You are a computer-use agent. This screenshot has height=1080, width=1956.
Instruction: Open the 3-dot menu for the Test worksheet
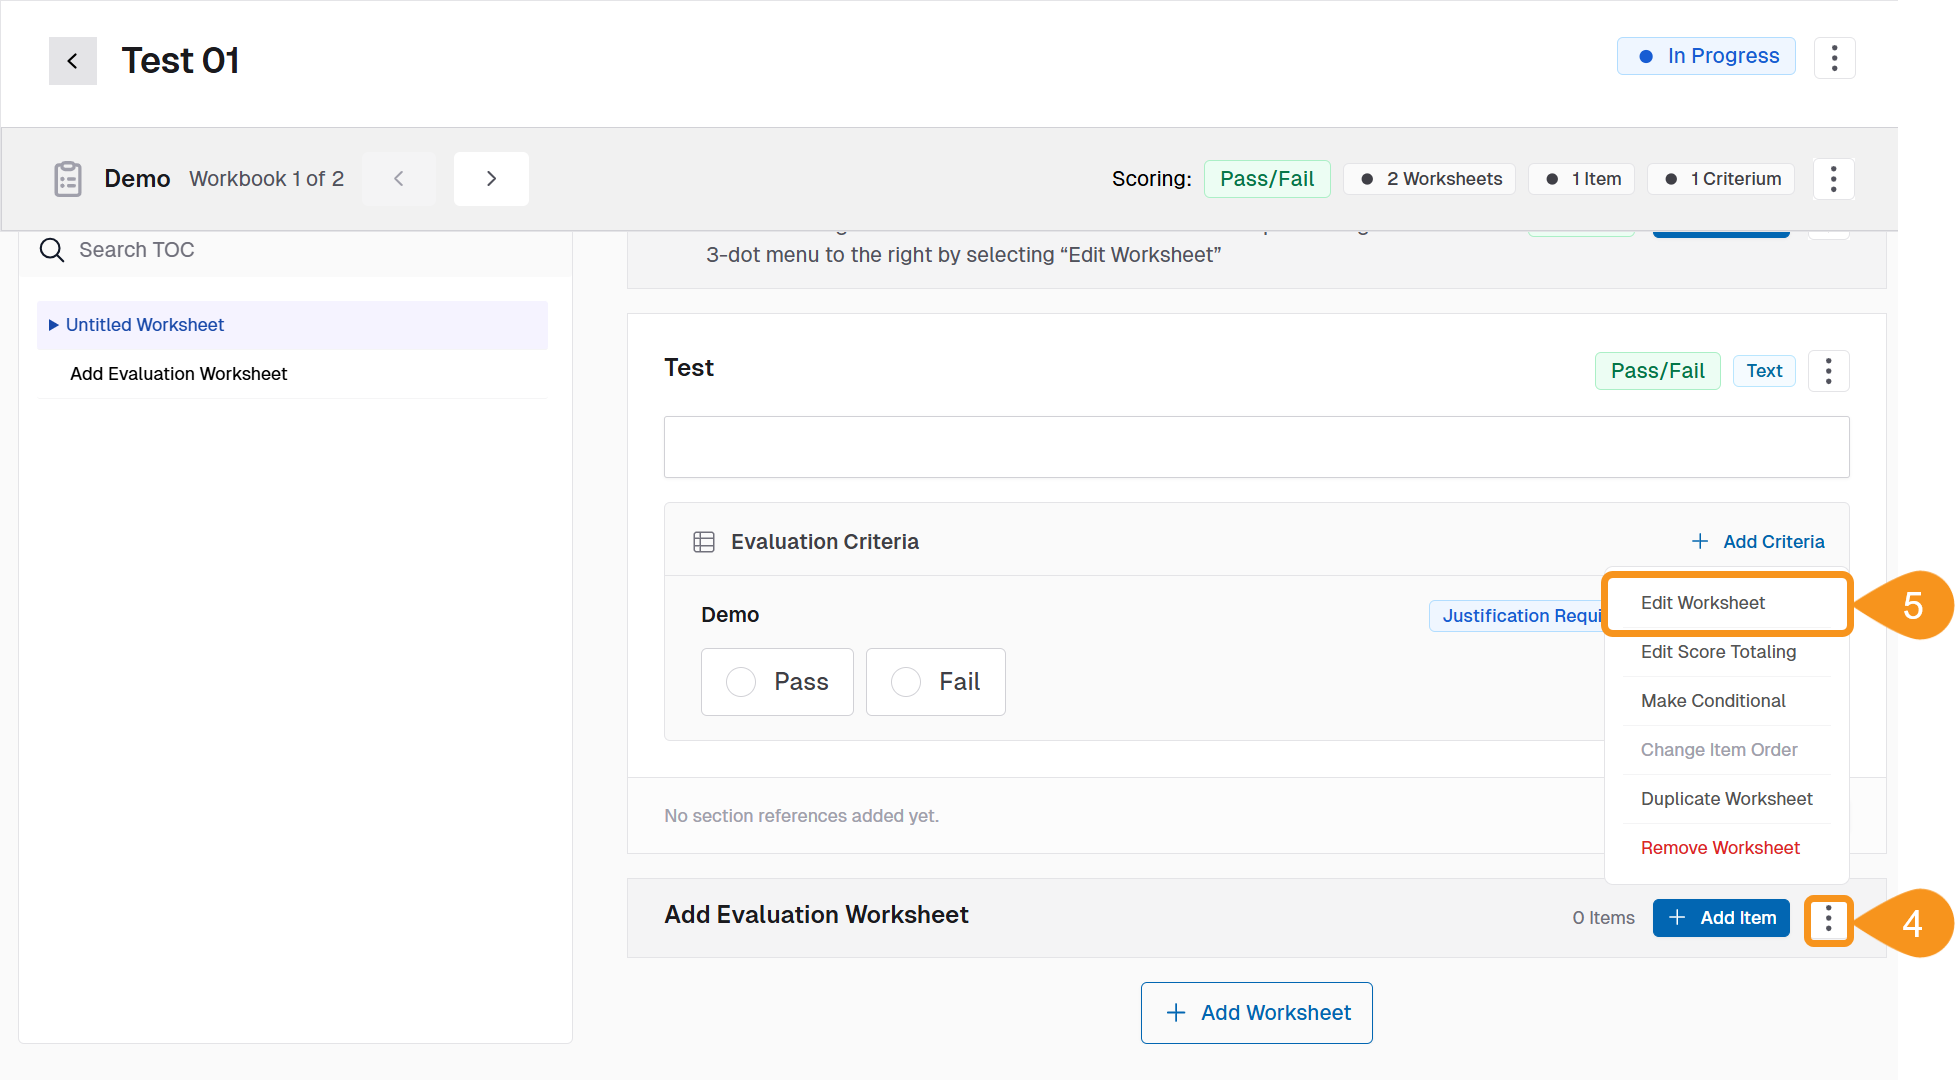[1829, 370]
